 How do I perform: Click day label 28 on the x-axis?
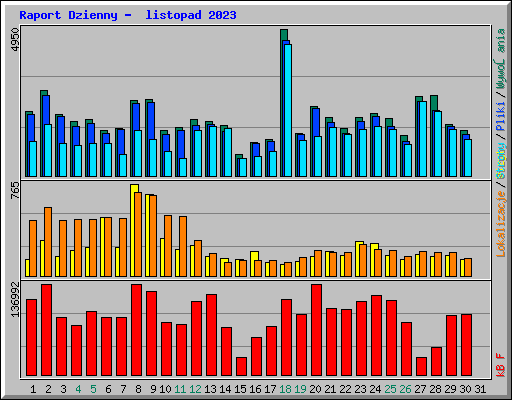pyautogui.click(x=435, y=389)
